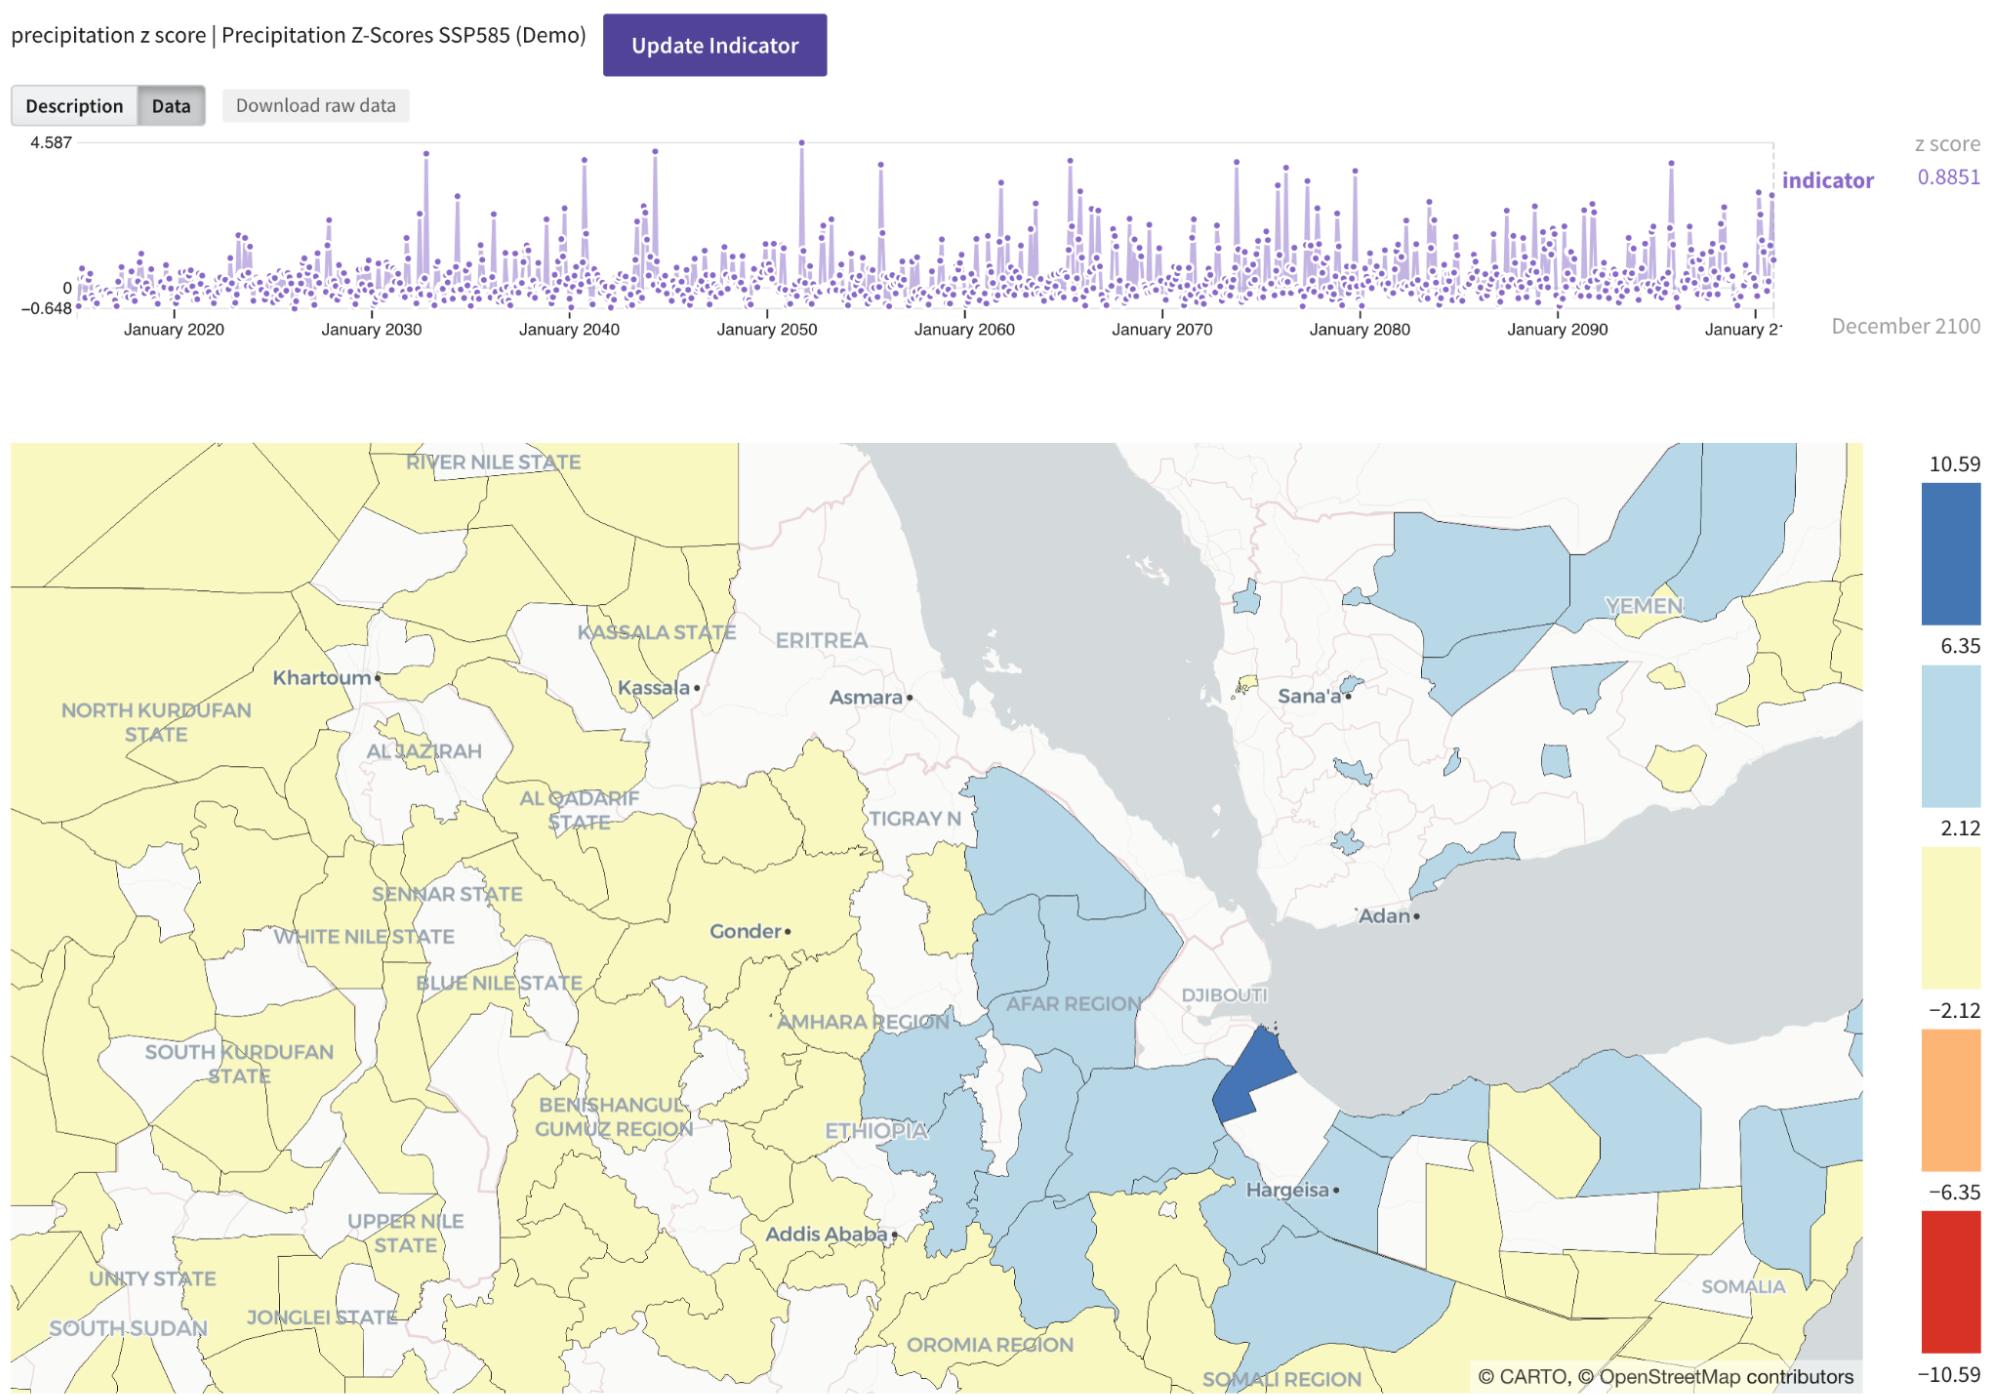1991x1395 pixels.
Task: Click the Djibouti country label
Action: click(x=1224, y=995)
